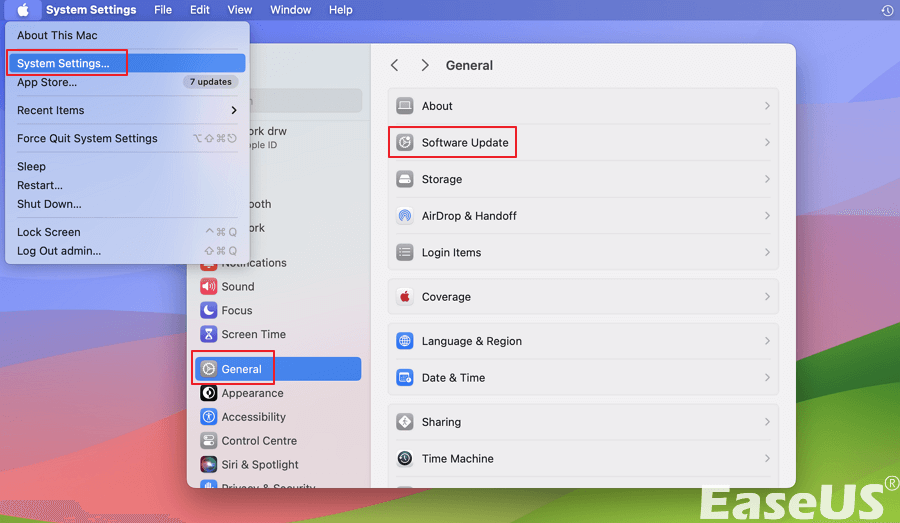Viewport: 900px width, 523px height.
Task: Click the Language & Region globe icon
Action: [405, 341]
